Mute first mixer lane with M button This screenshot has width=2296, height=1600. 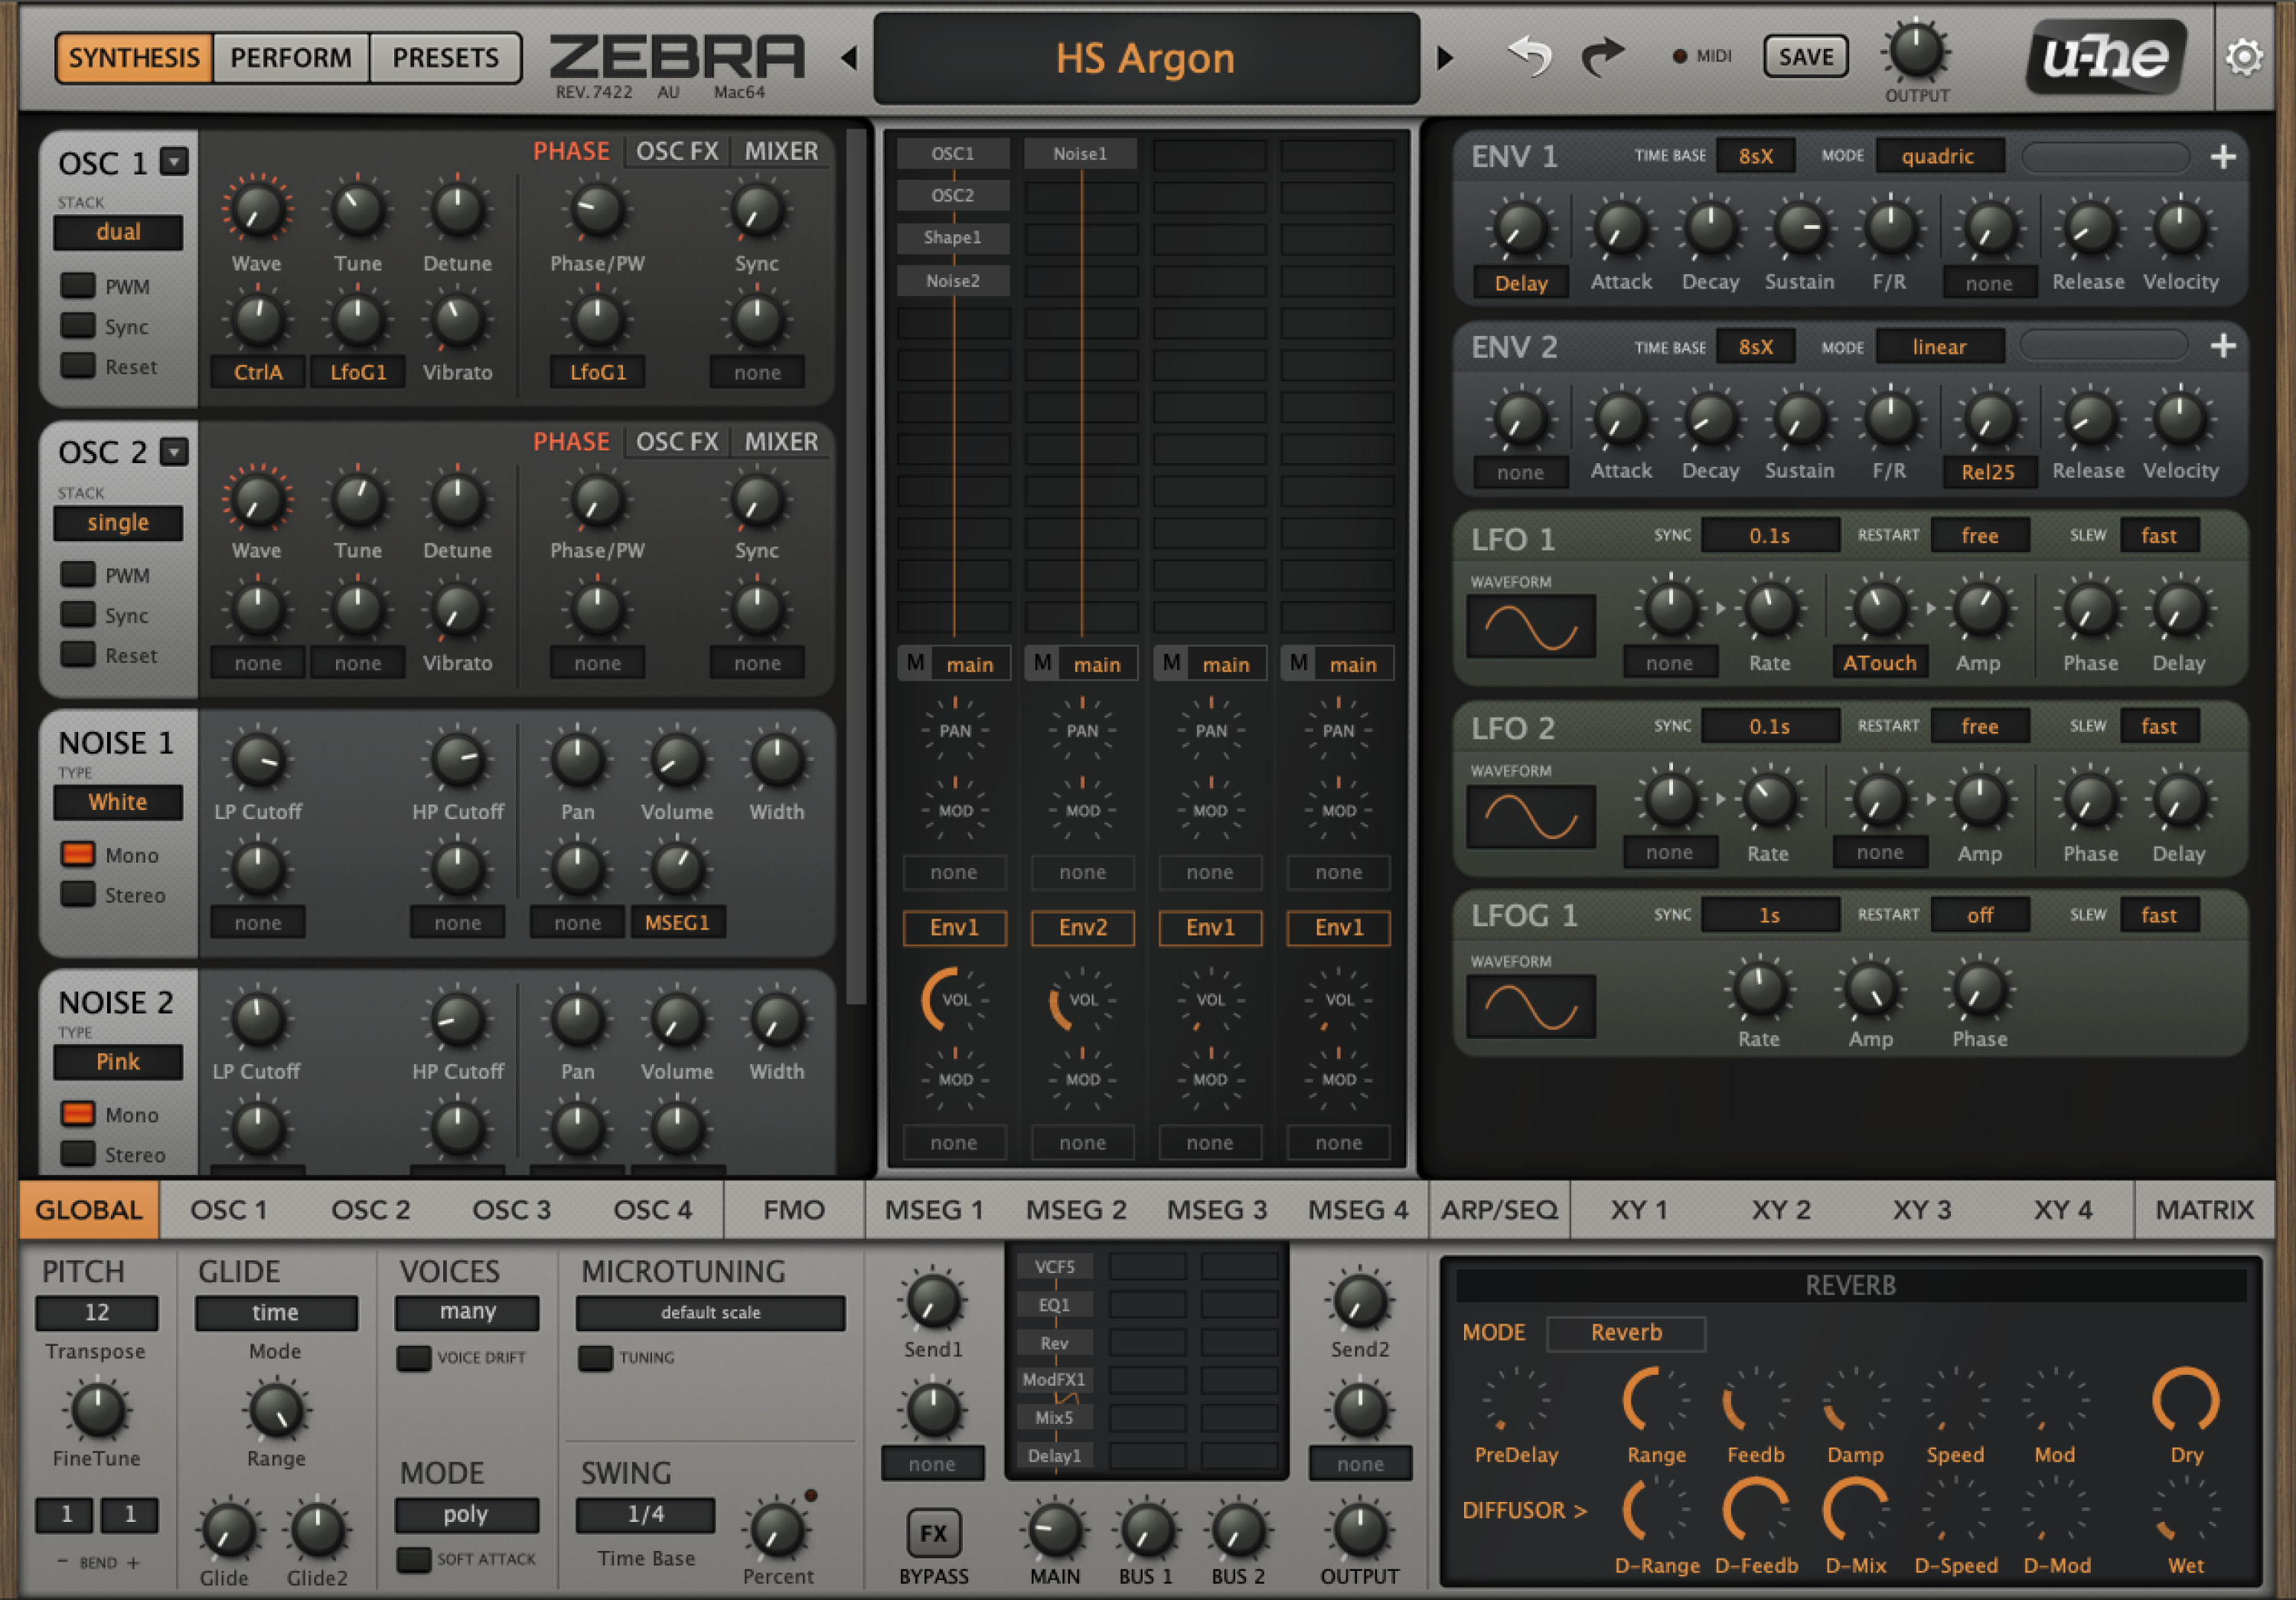click(x=915, y=663)
